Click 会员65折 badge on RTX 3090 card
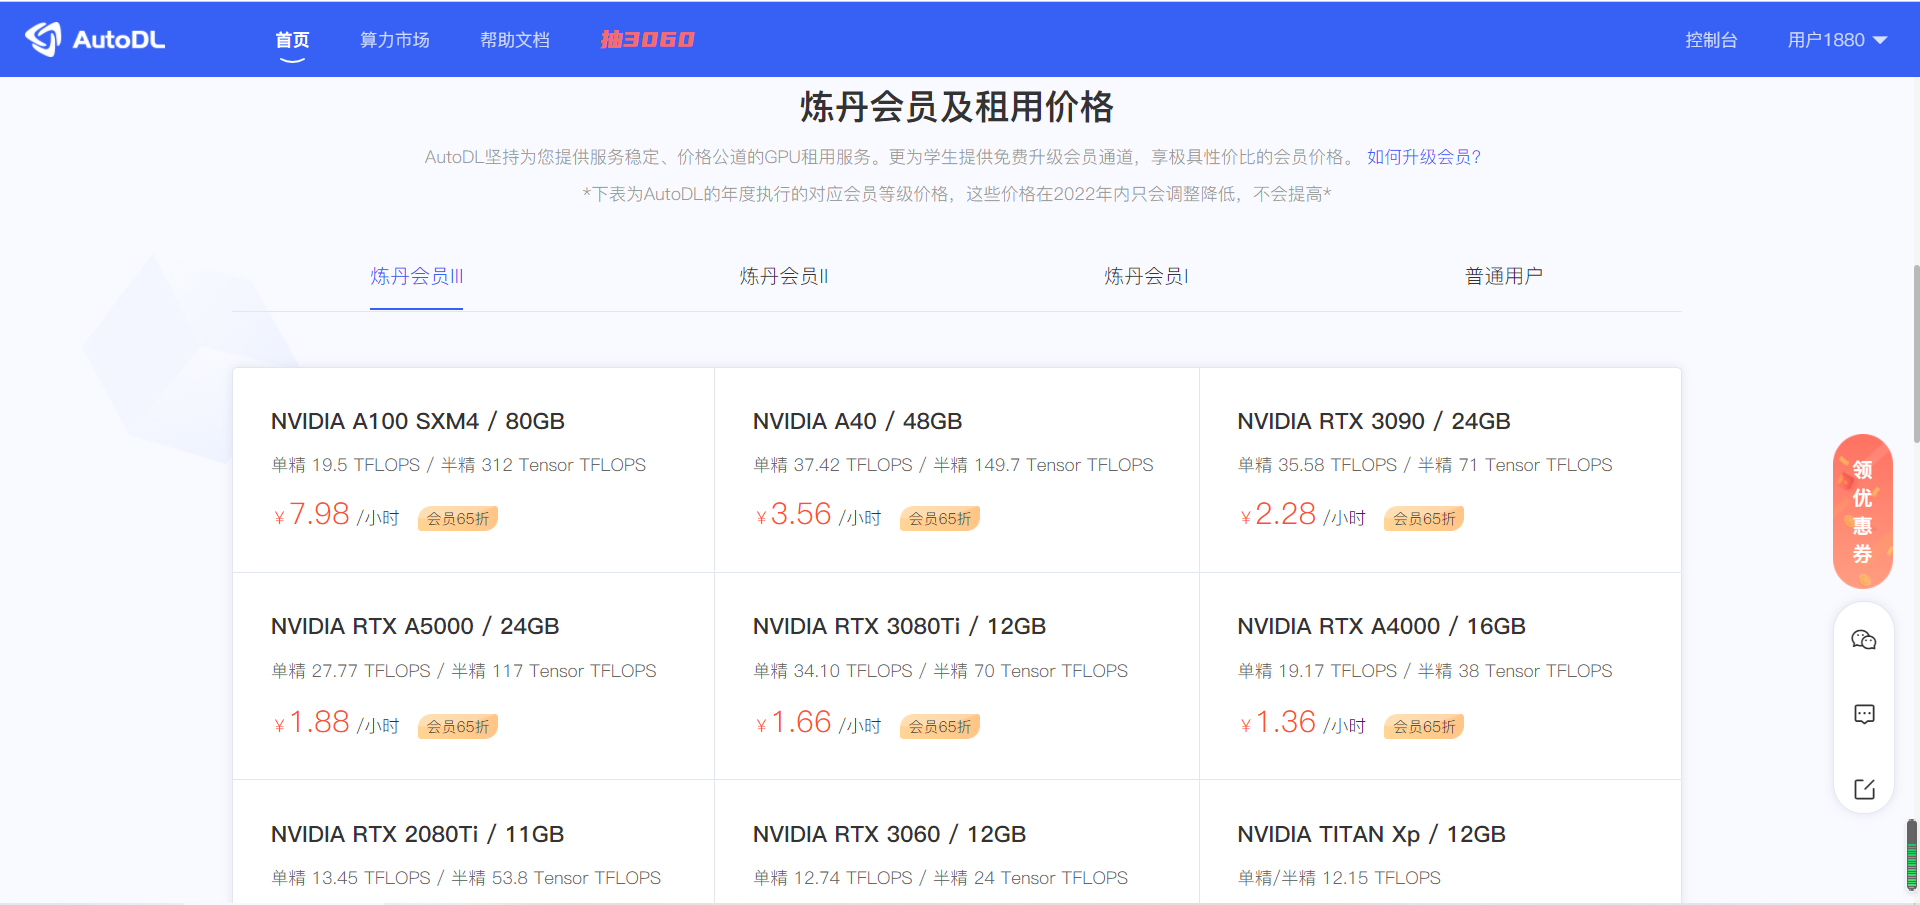This screenshot has width=1920, height=905. coord(1424,518)
